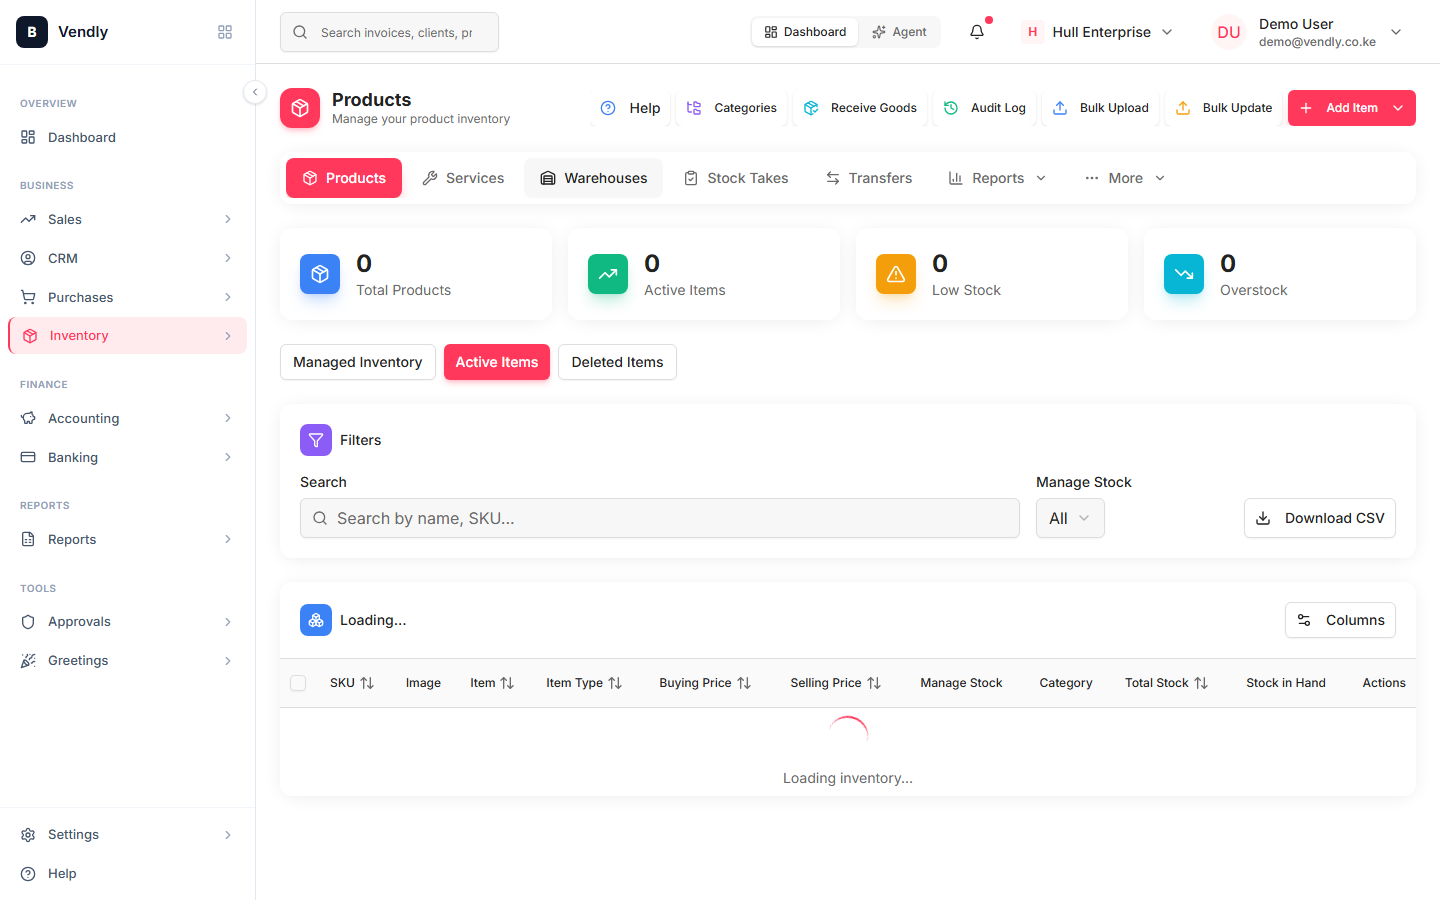Expand the Sales sidebar section
This screenshot has width=1440, height=900.
(x=127, y=219)
